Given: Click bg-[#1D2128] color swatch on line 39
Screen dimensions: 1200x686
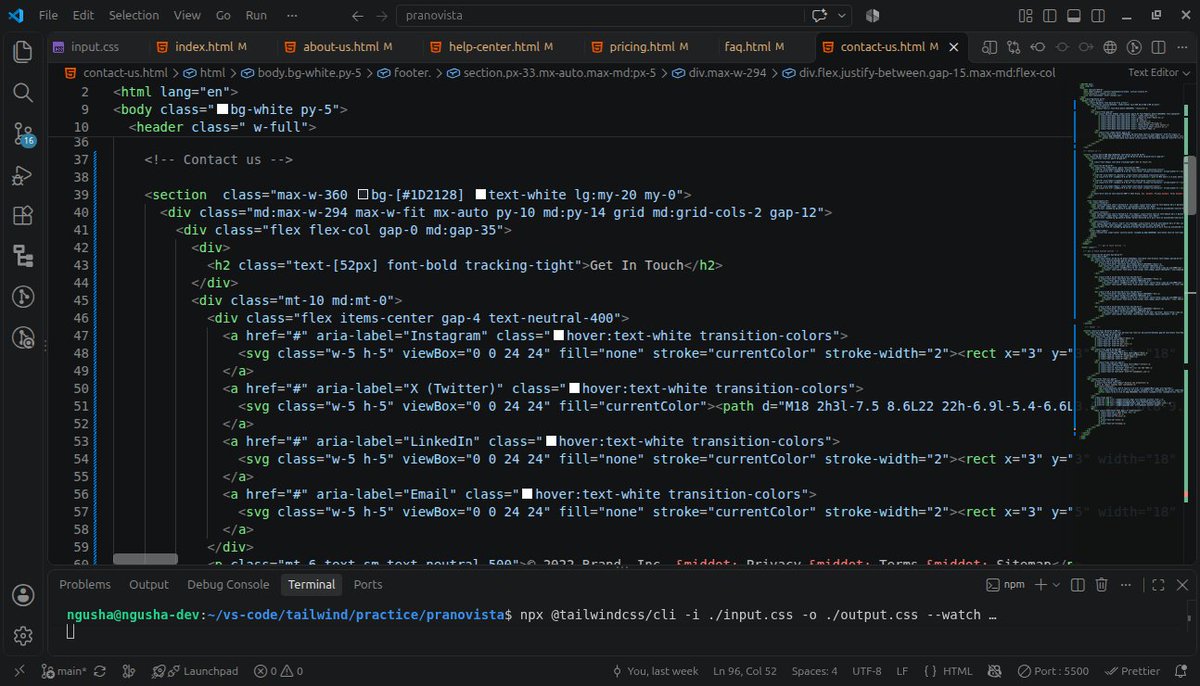Looking at the screenshot, I should pos(363,195).
